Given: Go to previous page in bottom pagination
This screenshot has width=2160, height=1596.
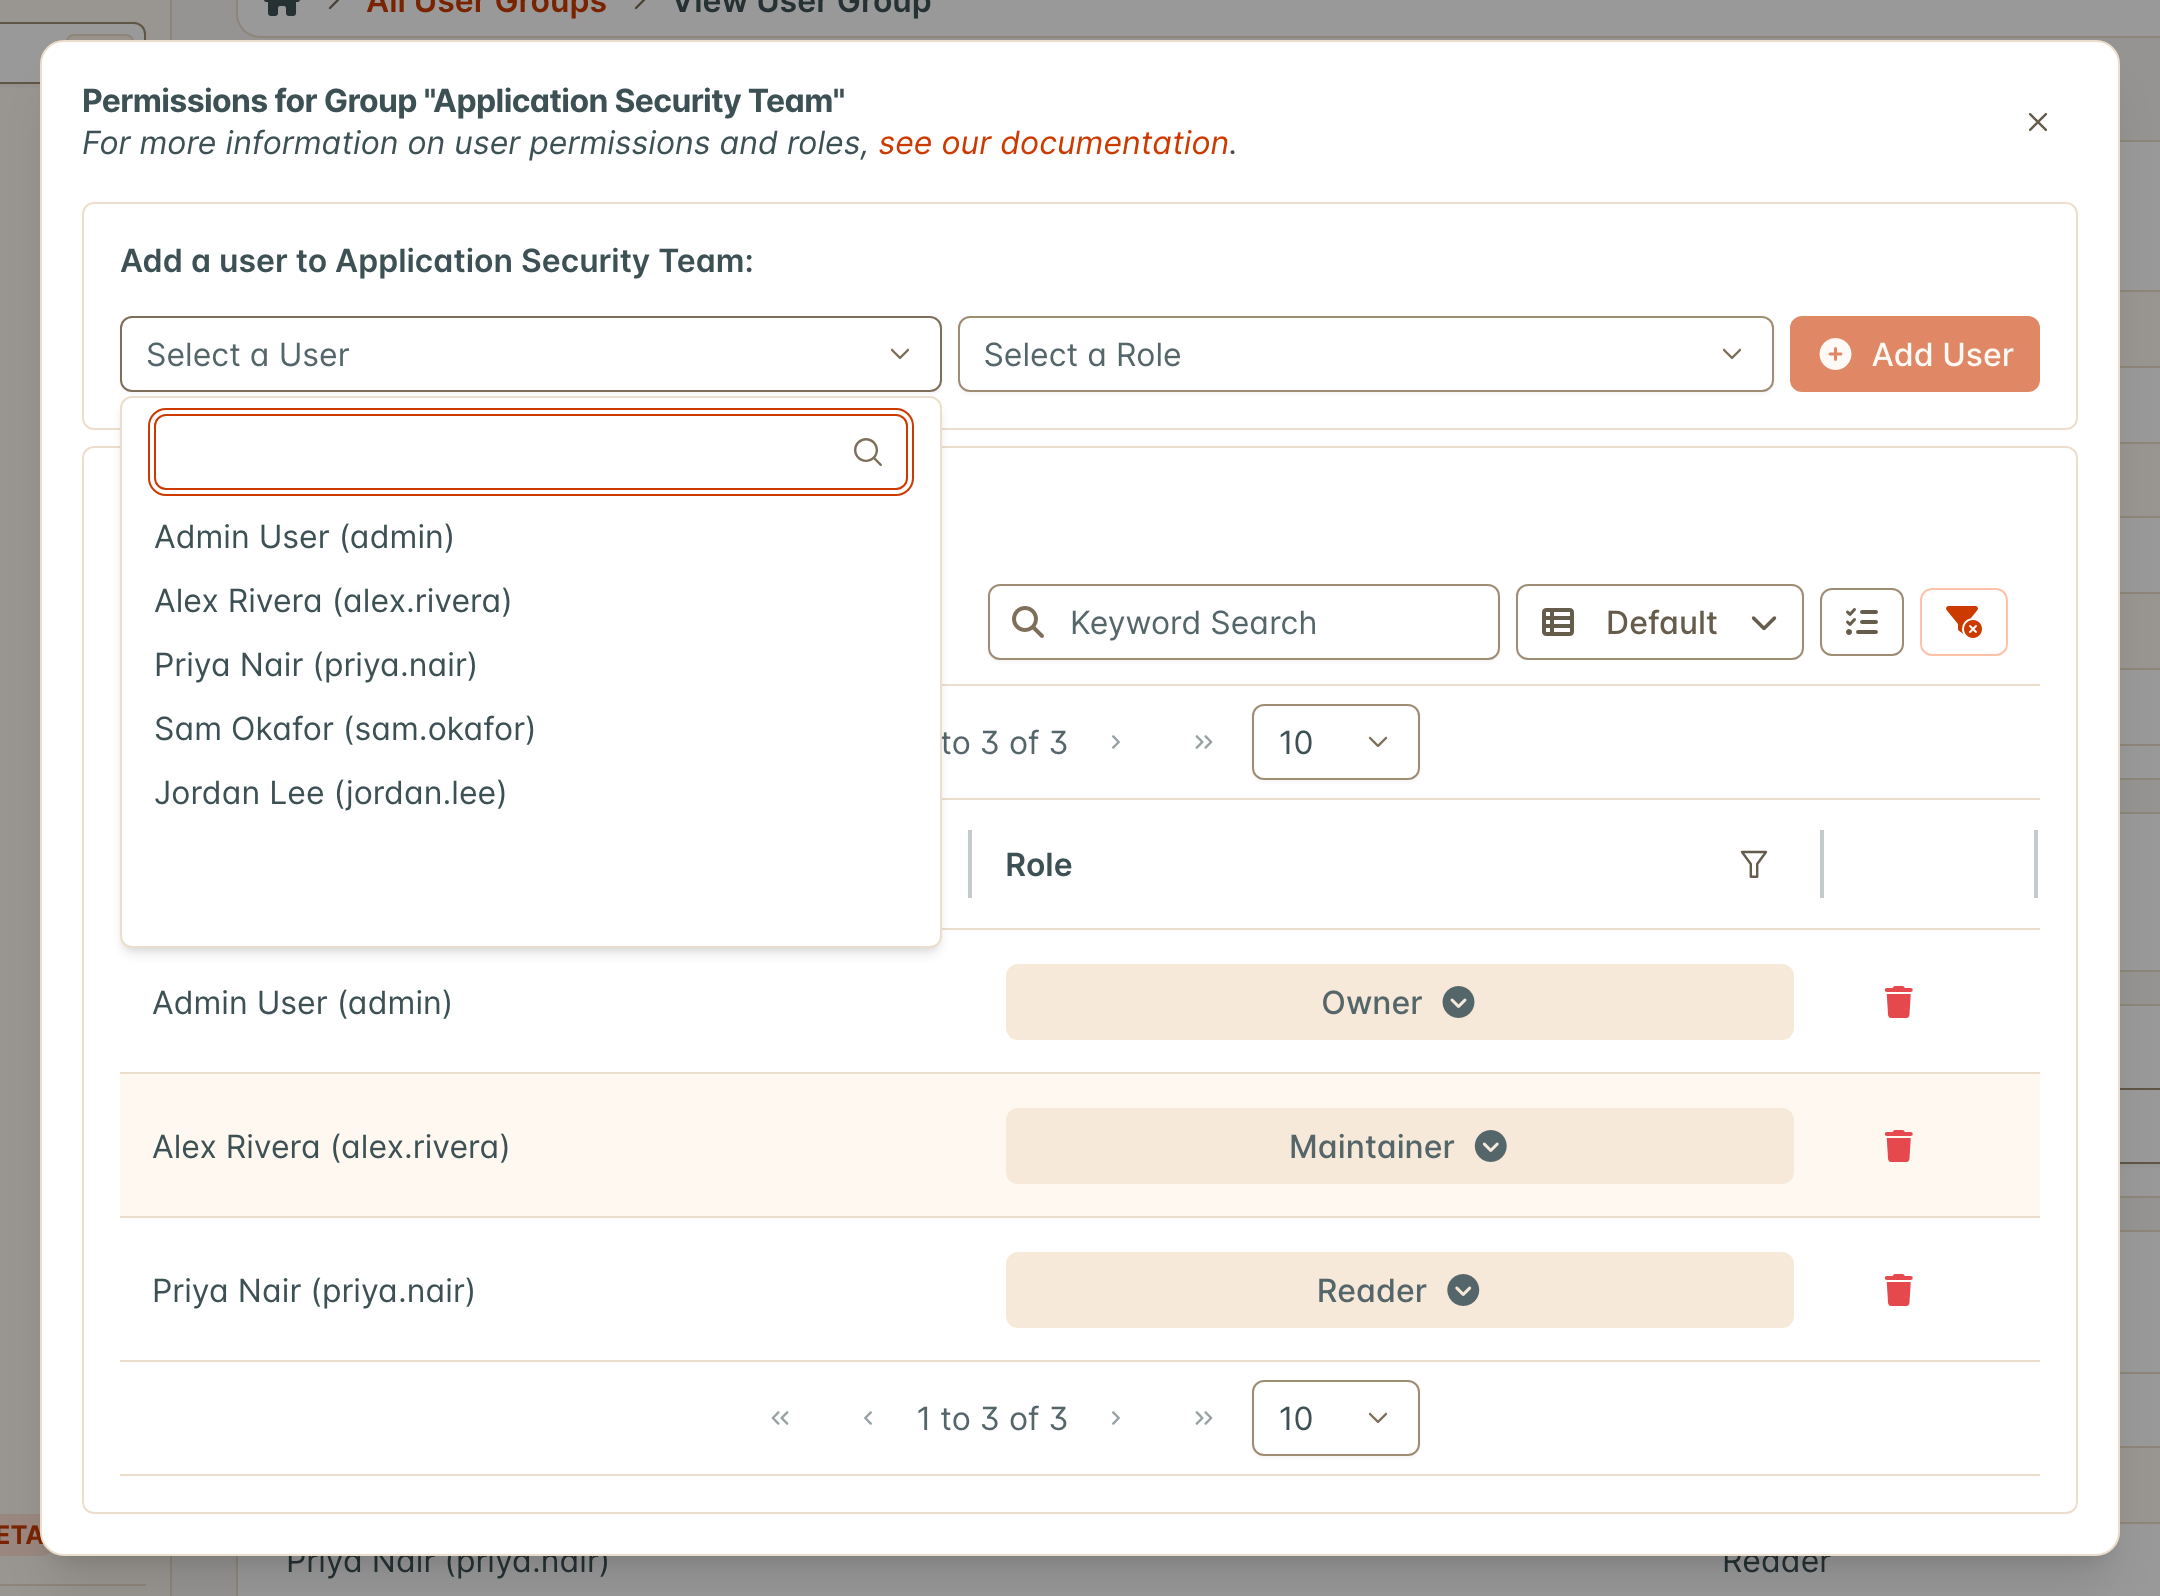Looking at the screenshot, I should click(x=868, y=1418).
